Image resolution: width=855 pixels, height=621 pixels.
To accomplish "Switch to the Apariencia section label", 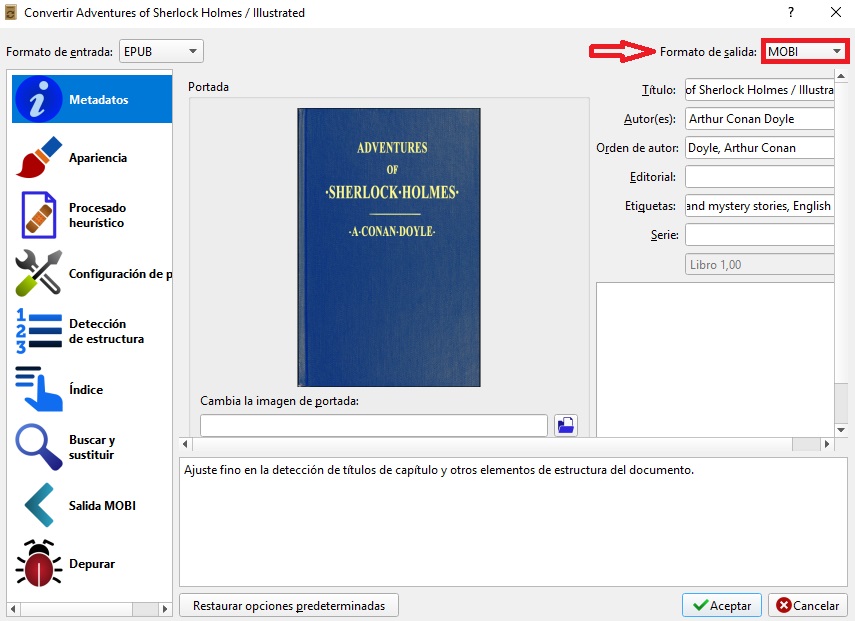I will coord(98,158).
